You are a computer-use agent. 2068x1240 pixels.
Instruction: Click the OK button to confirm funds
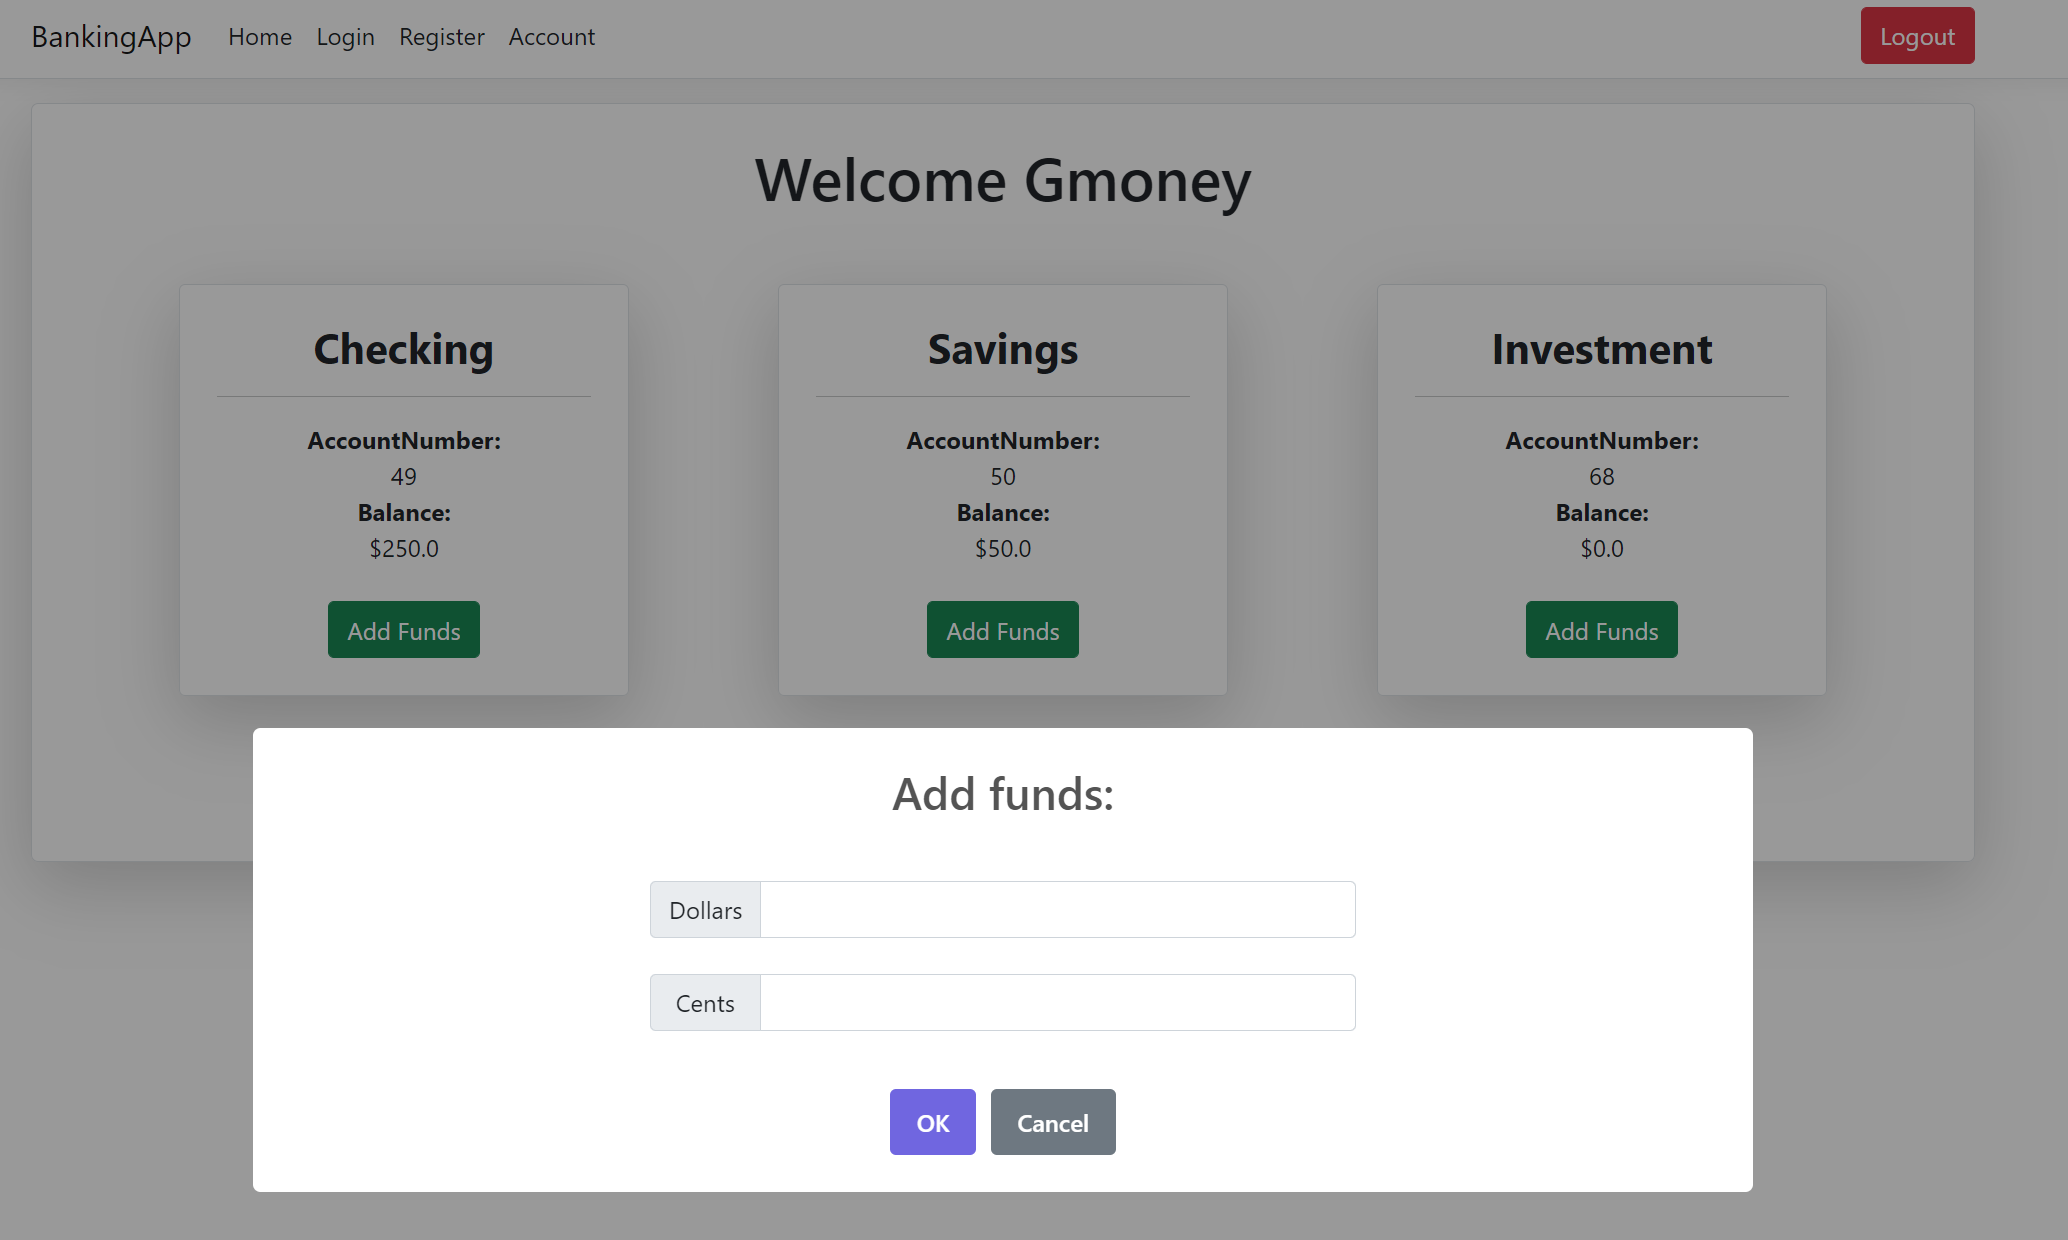click(x=933, y=1122)
